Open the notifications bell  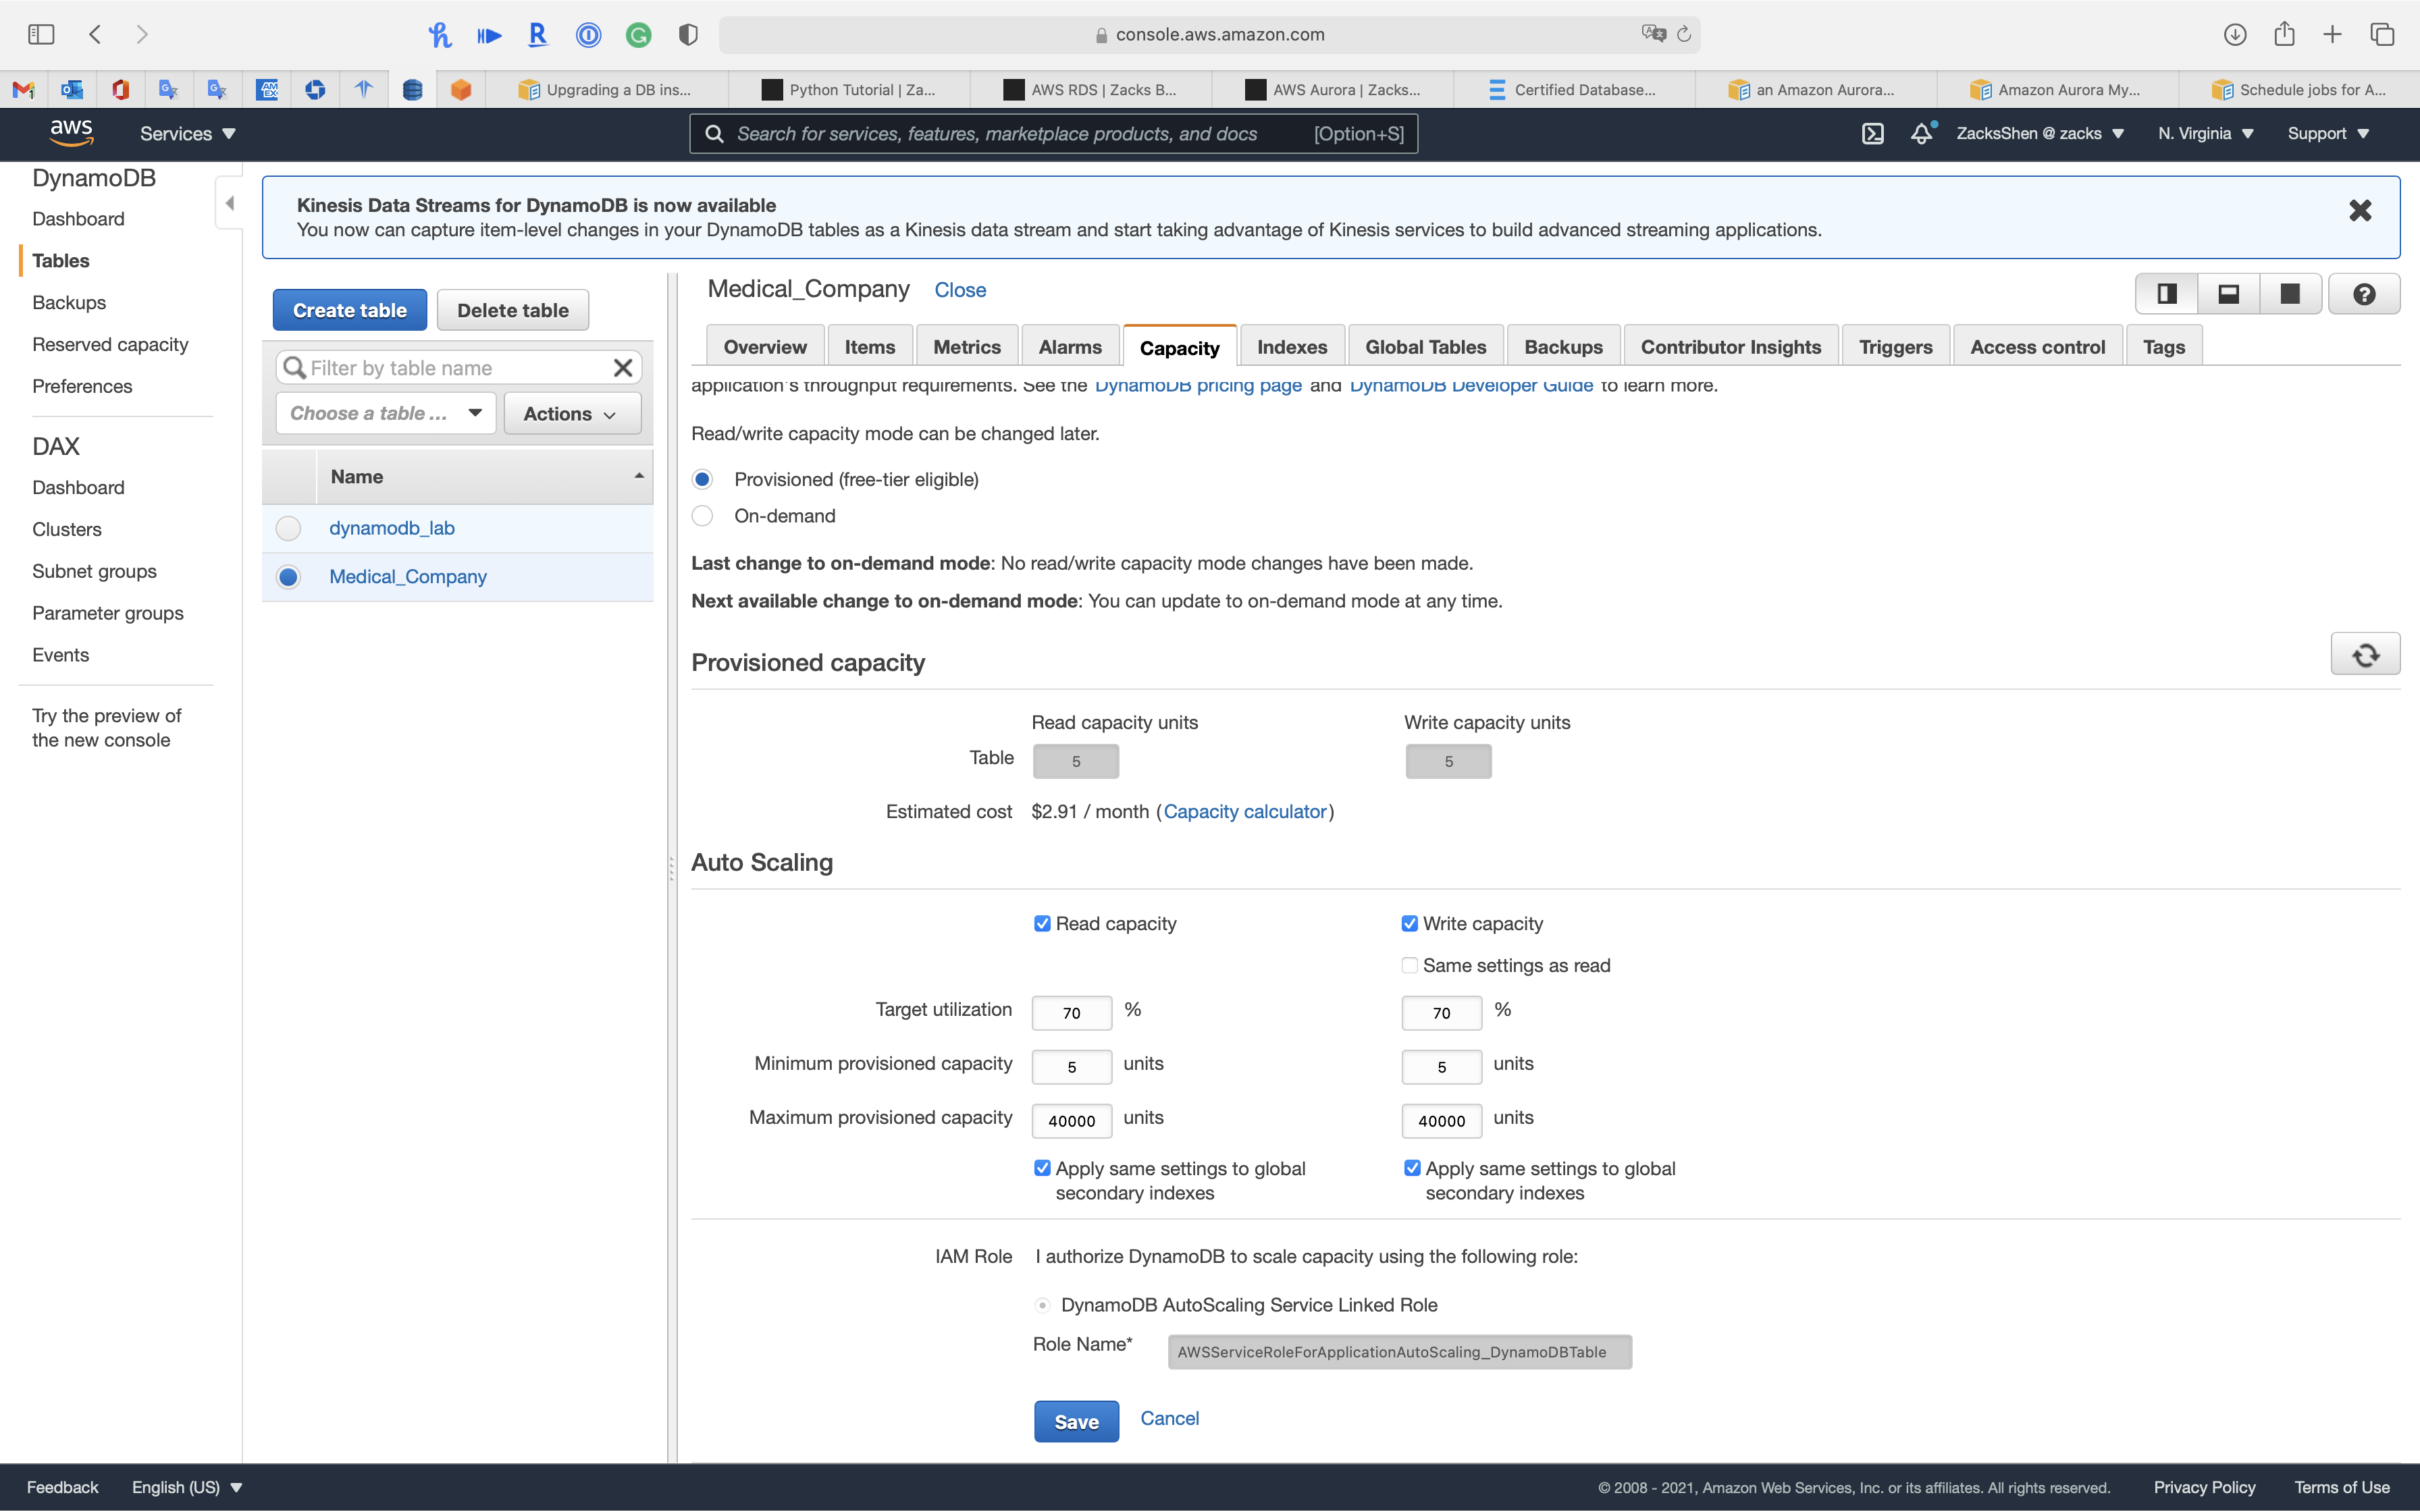pos(1921,134)
